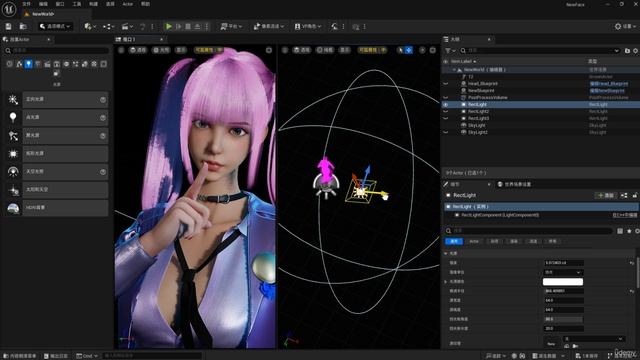Open the Platforms dropdown in toolbar

coord(231,27)
